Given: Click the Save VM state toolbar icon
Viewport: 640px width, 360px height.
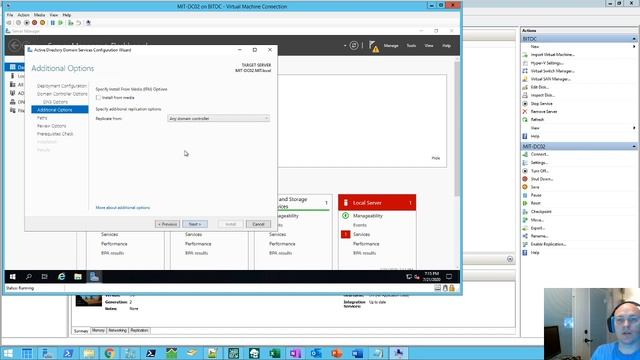Looking at the screenshot, I should pyautogui.click(x=42, y=23).
